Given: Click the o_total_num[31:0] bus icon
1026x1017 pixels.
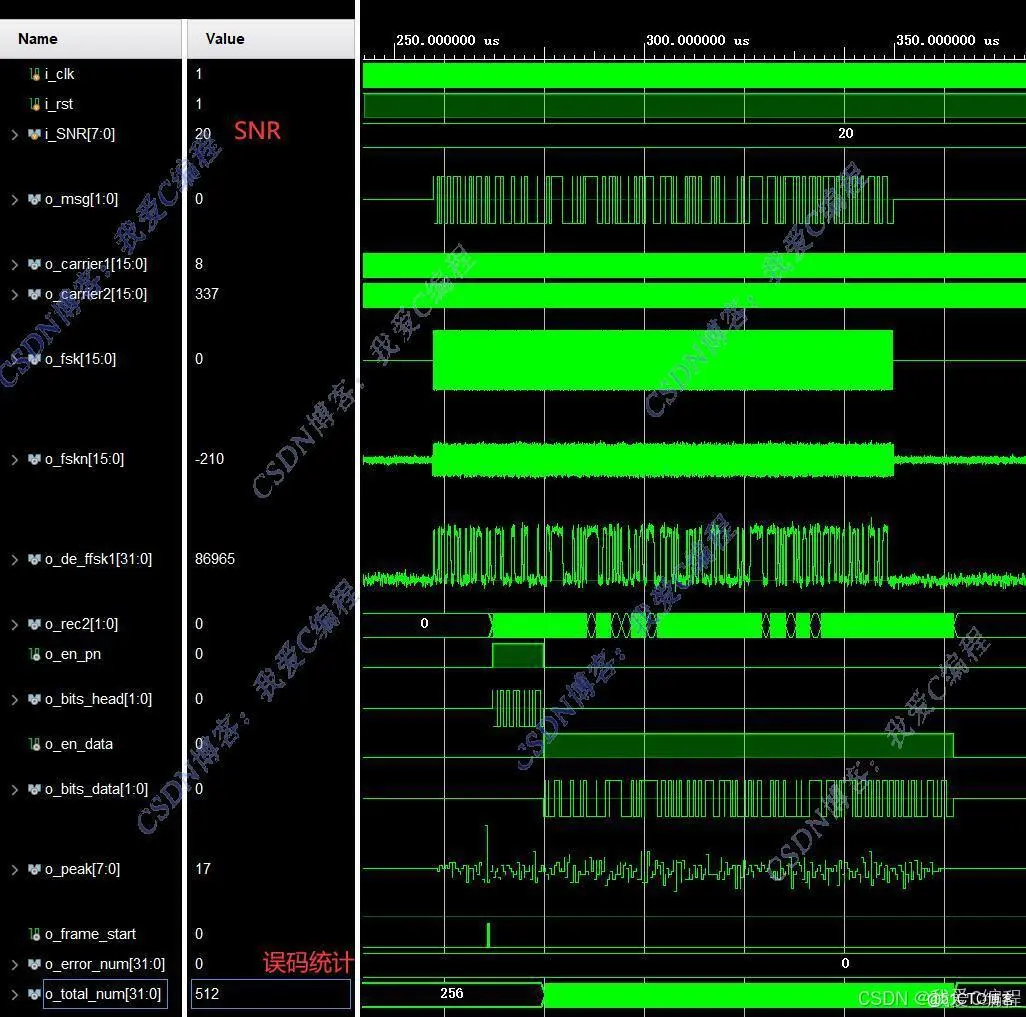Looking at the screenshot, I should click(x=35, y=995).
